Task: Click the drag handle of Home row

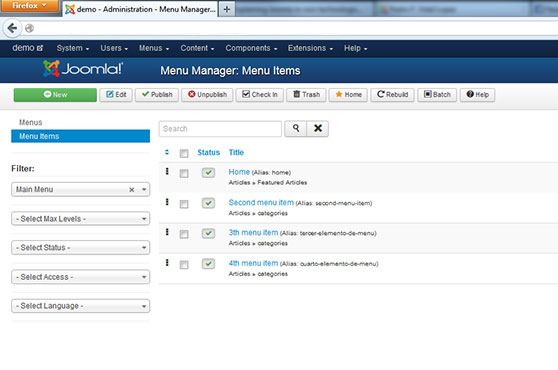Action: point(167,171)
